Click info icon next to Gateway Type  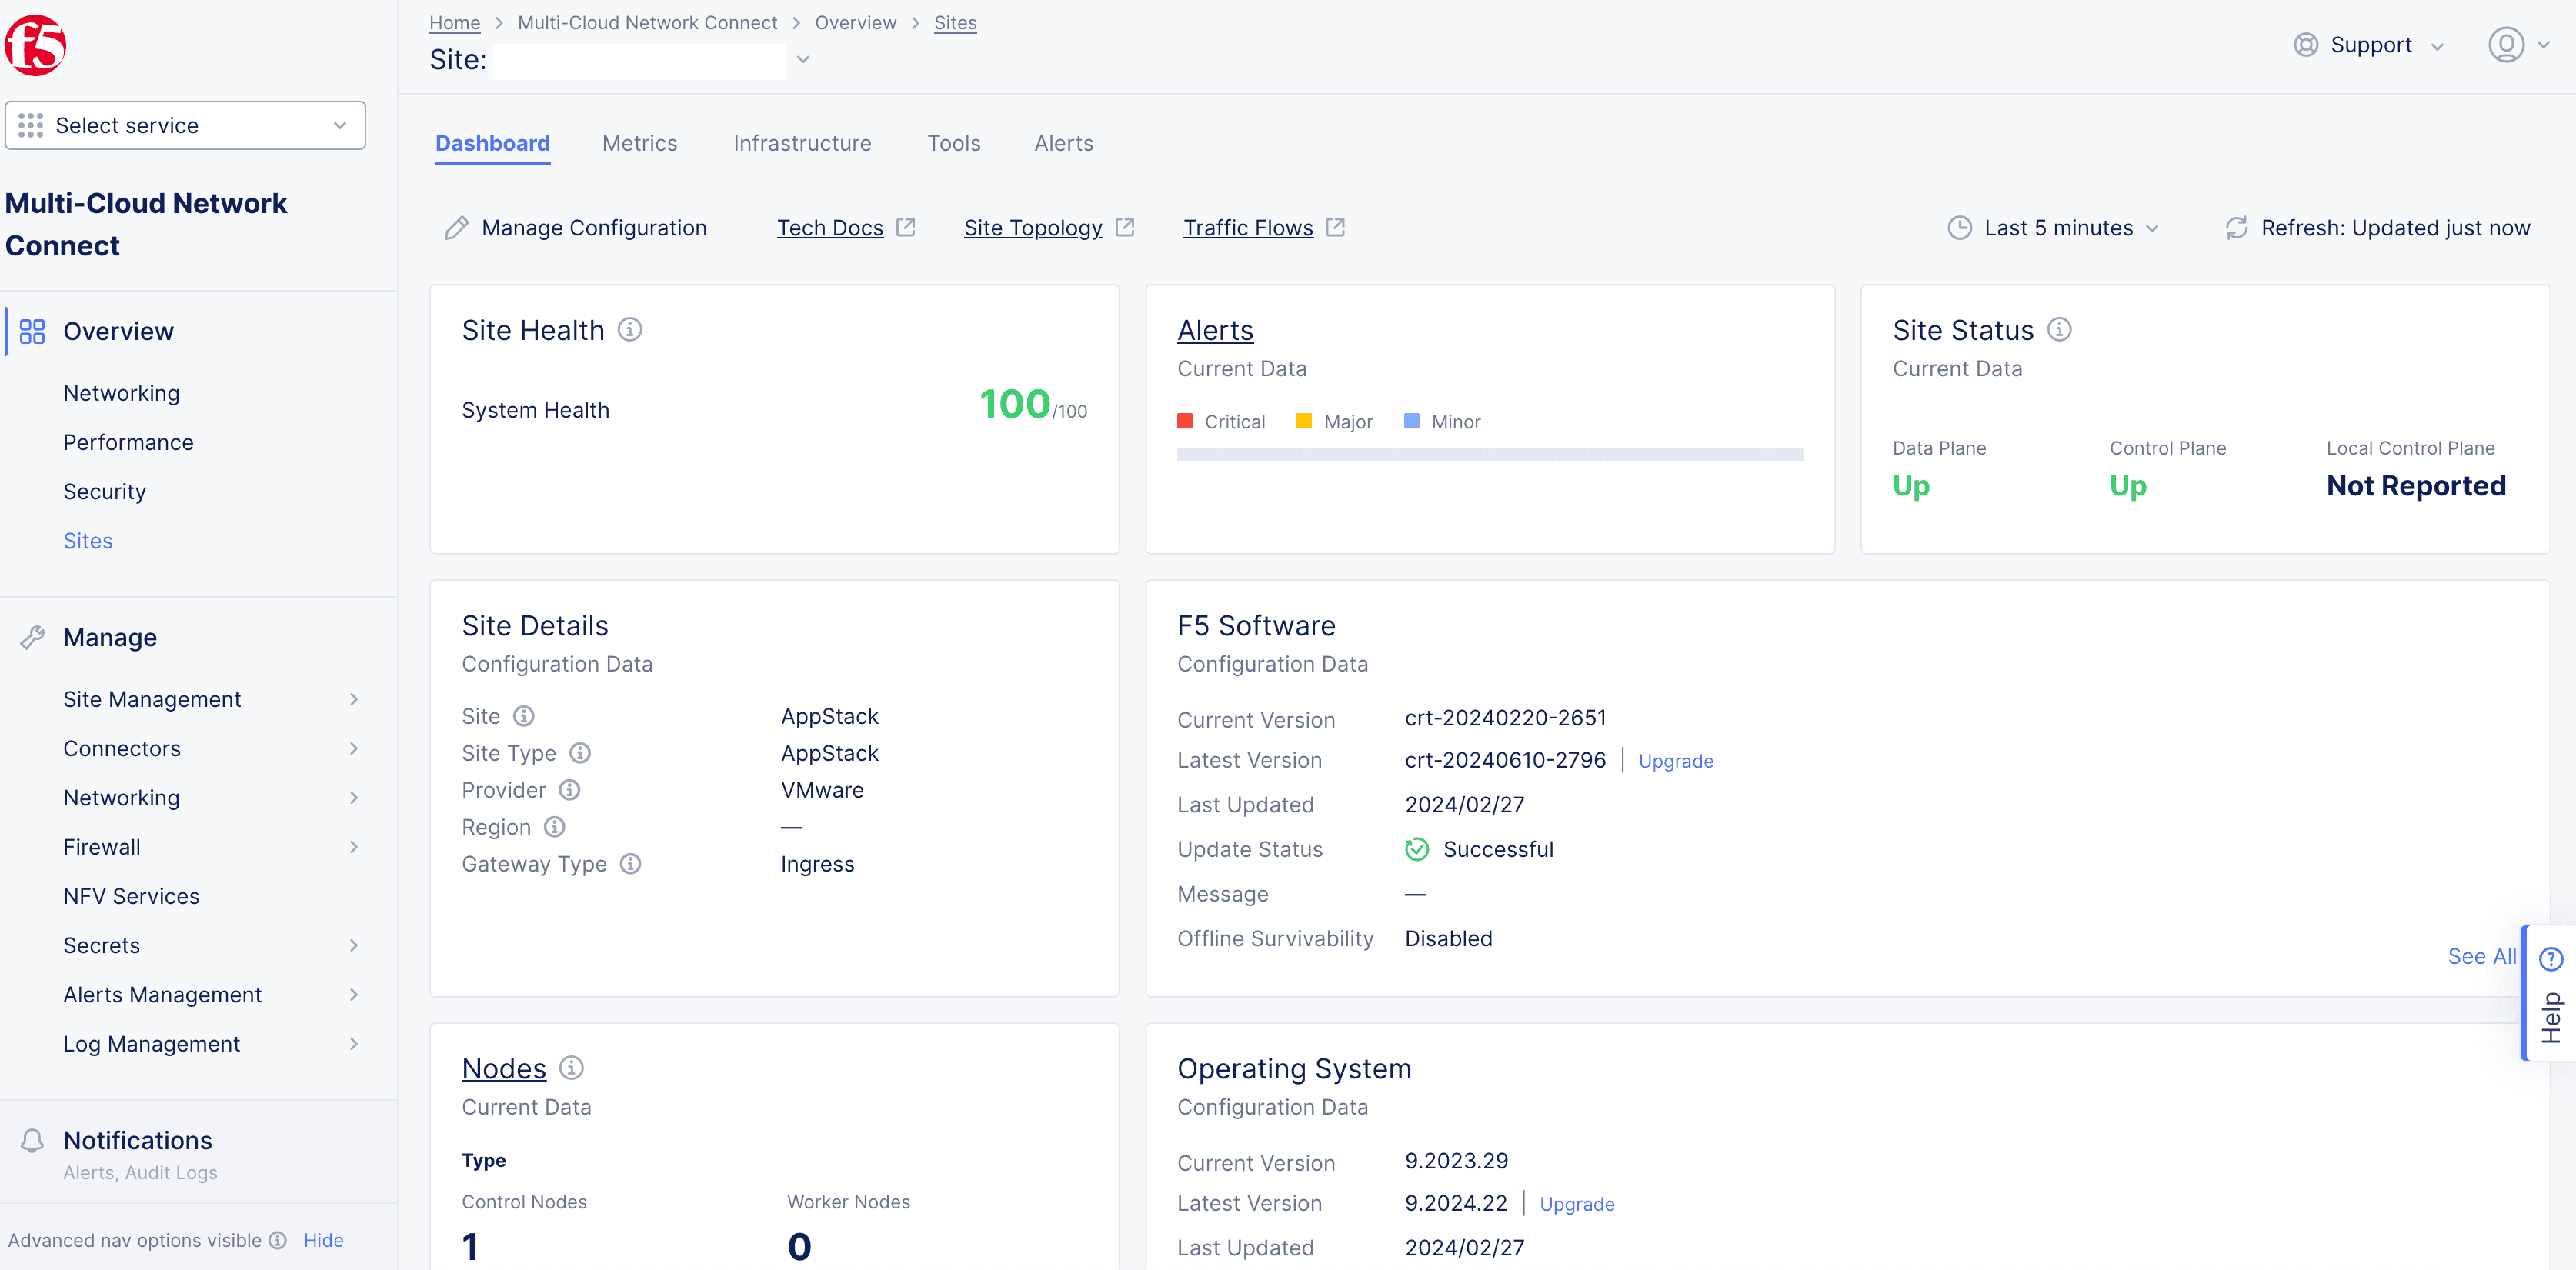pos(630,864)
